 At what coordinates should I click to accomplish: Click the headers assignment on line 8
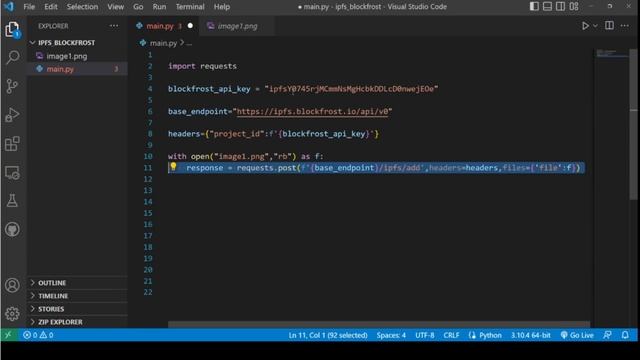coord(273,134)
